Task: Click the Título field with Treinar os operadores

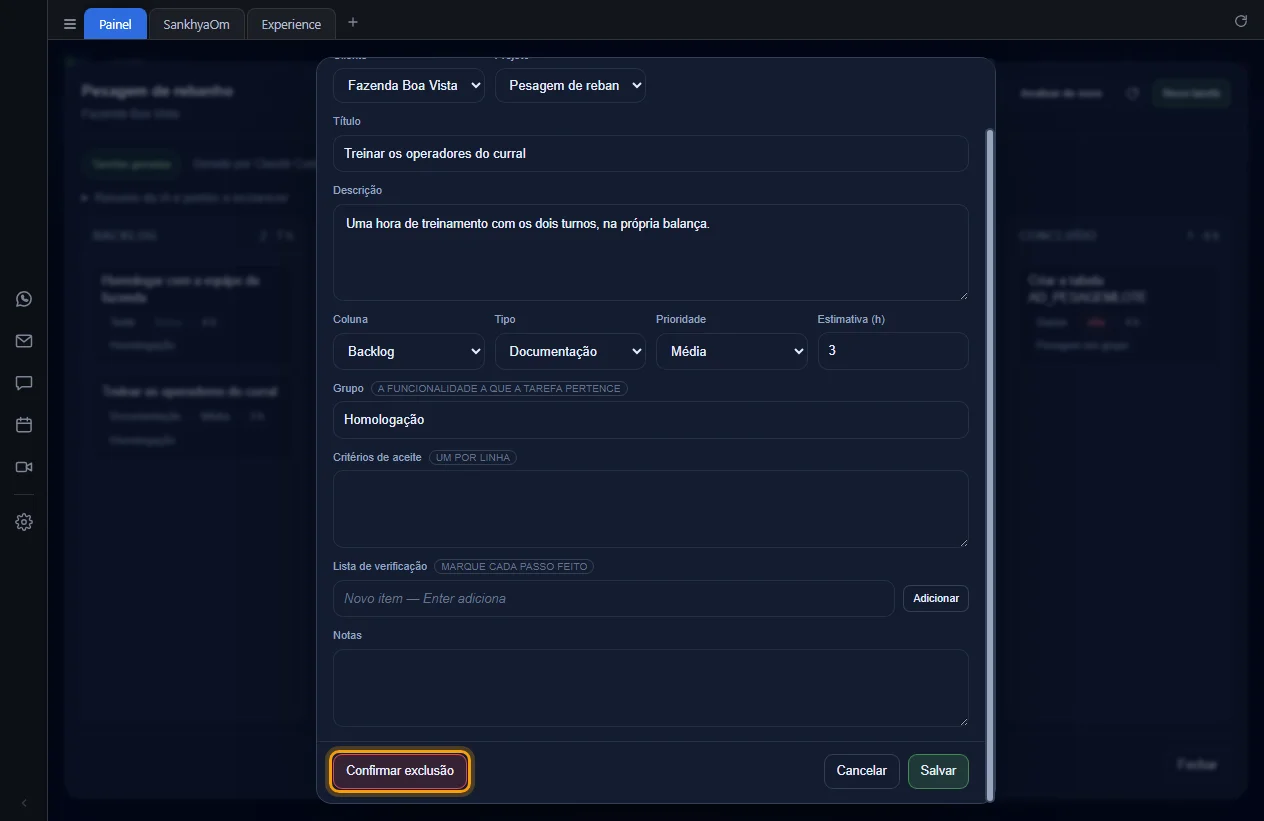Action: (651, 153)
